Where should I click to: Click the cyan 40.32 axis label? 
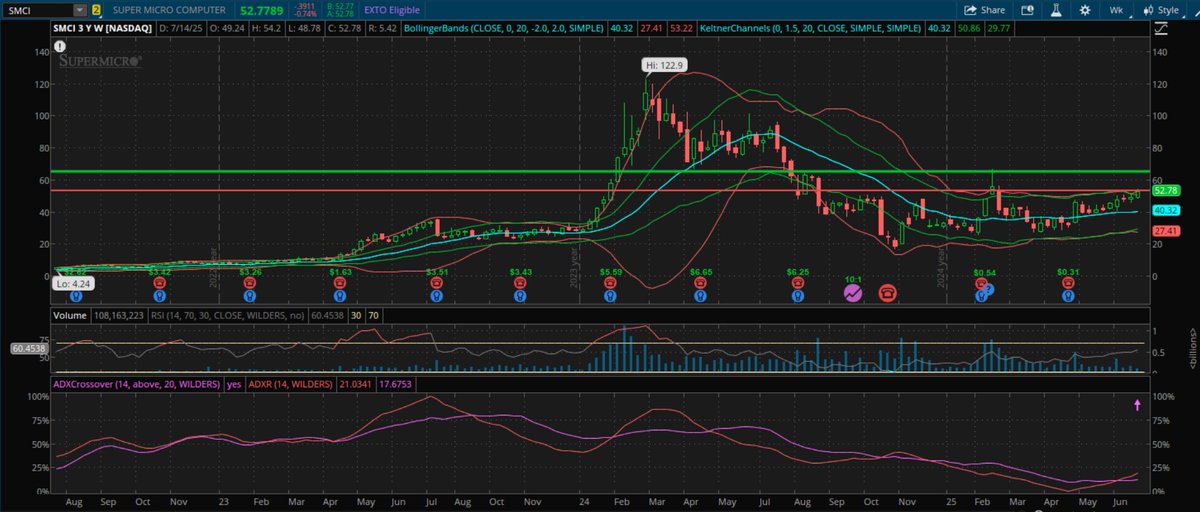(x=1167, y=211)
